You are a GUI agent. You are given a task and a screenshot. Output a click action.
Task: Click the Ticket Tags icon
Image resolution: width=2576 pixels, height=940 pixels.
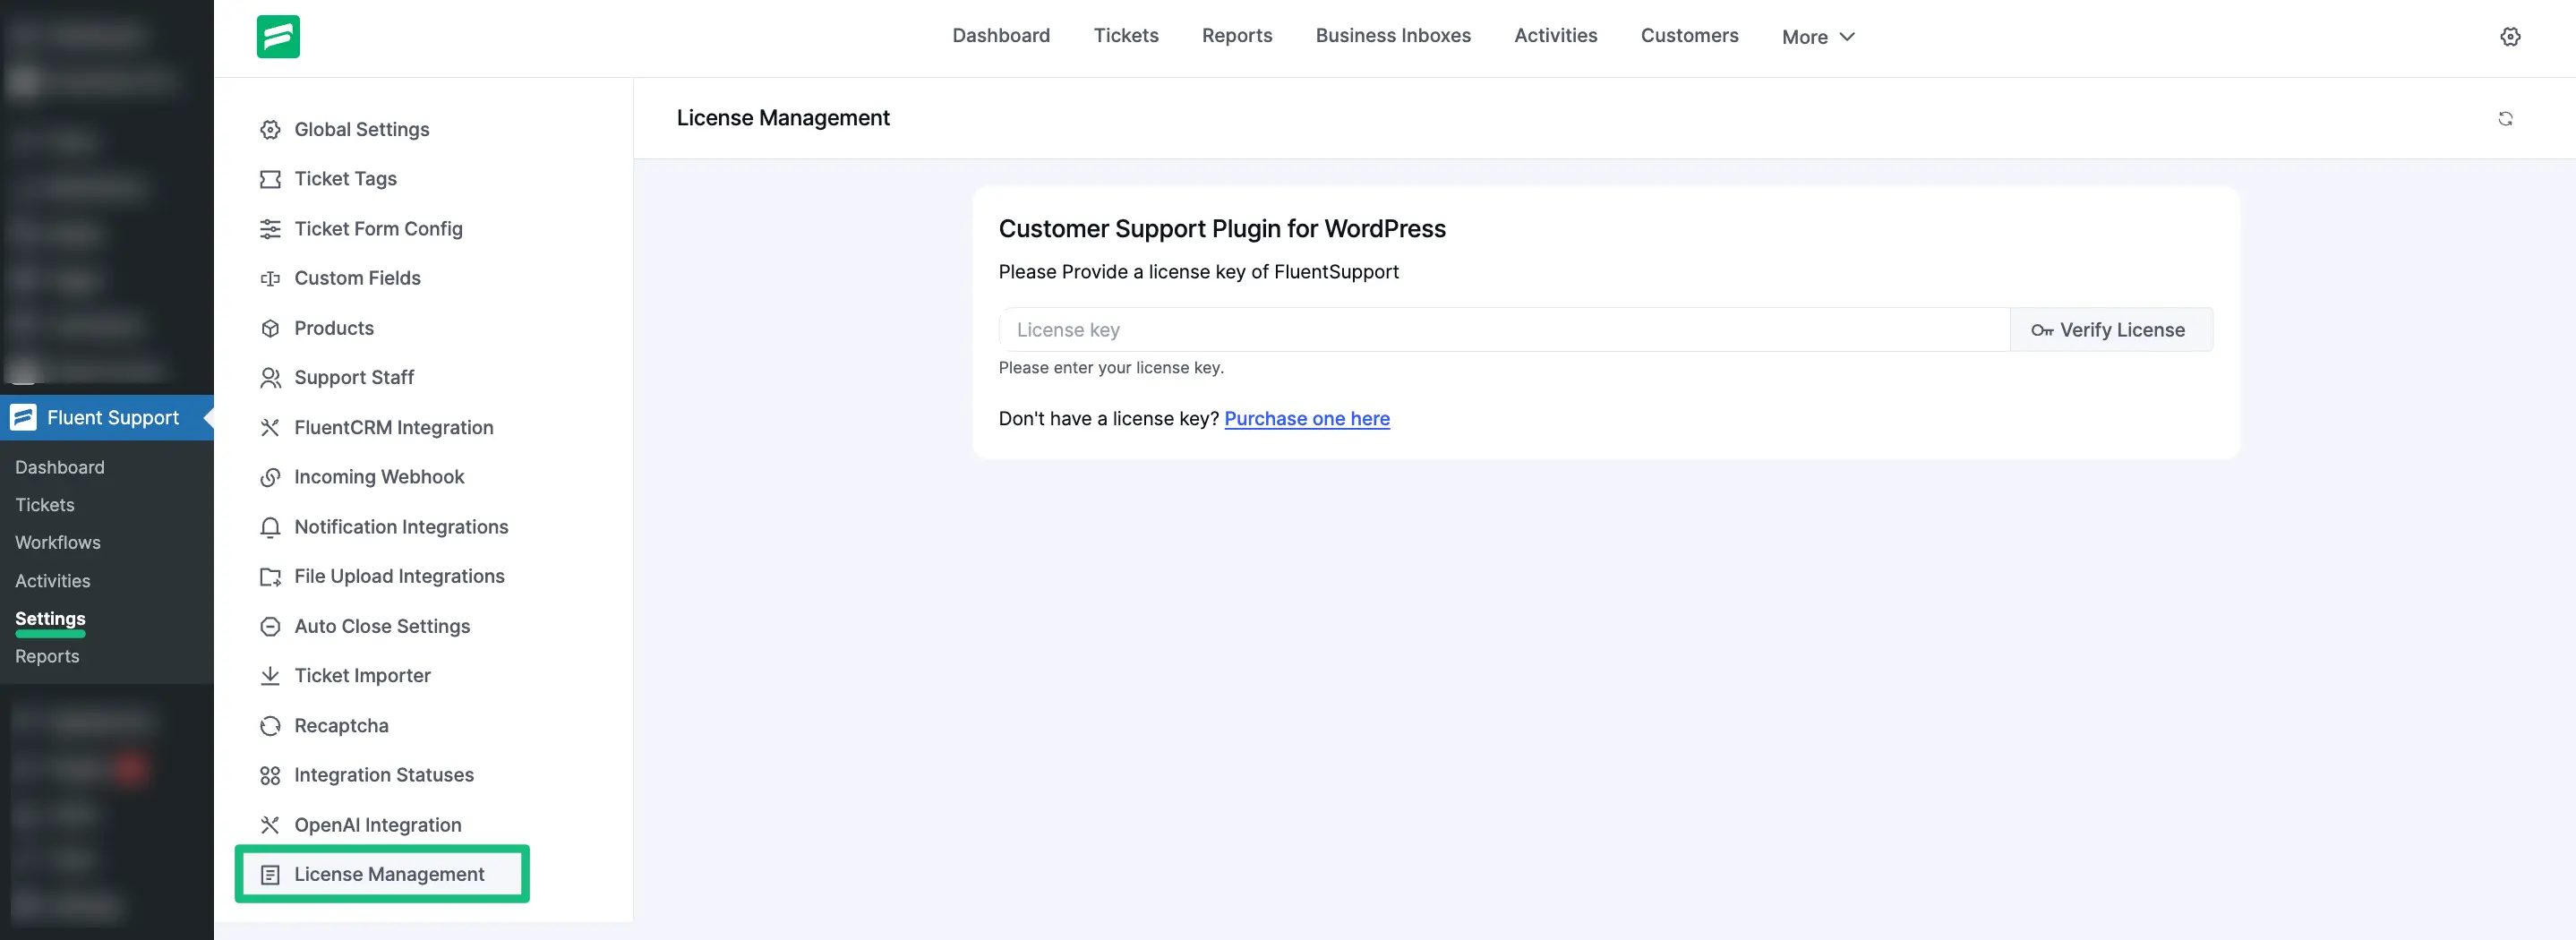(x=270, y=179)
